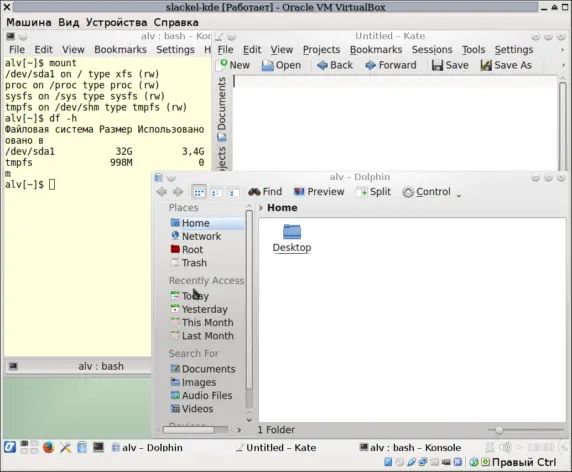This screenshot has height=472, width=572.
Task: Open Kate Projects menu
Action: (x=321, y=50)
